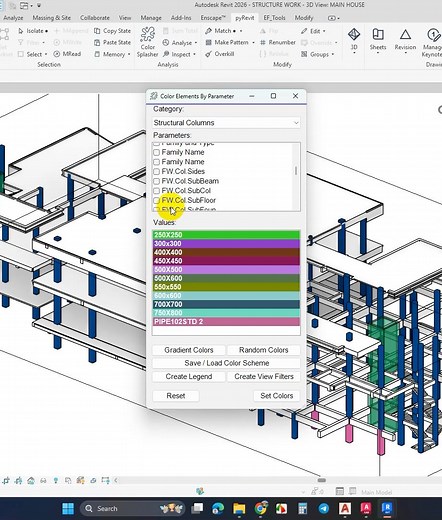Select the brown 400X400 color value
The width and height of the screenshot is (442, 520).
[226, 252]
